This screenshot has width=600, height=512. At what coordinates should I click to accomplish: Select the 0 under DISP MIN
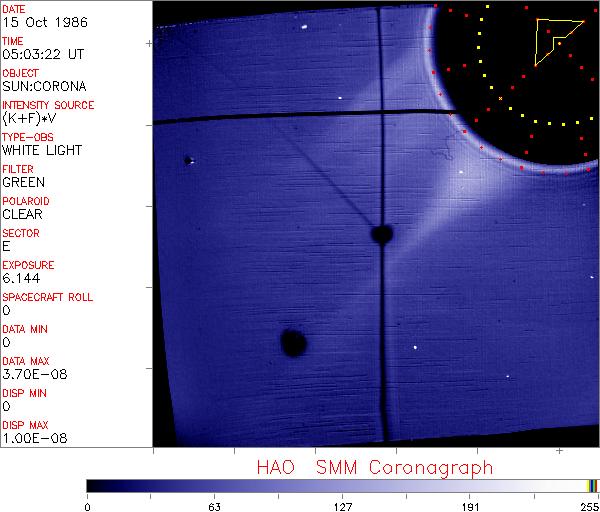click(6, 406)
